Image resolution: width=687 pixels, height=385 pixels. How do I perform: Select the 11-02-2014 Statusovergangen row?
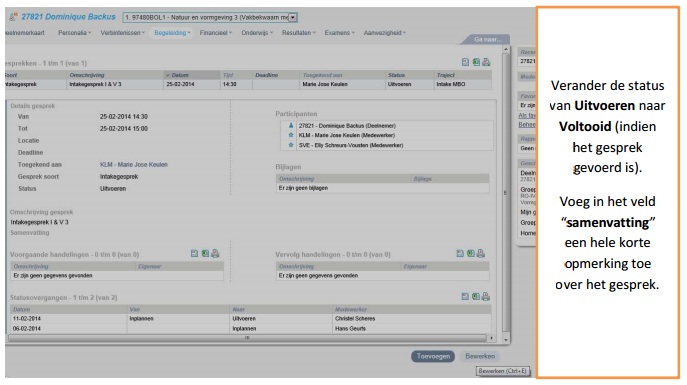click(x=251, y=318)
